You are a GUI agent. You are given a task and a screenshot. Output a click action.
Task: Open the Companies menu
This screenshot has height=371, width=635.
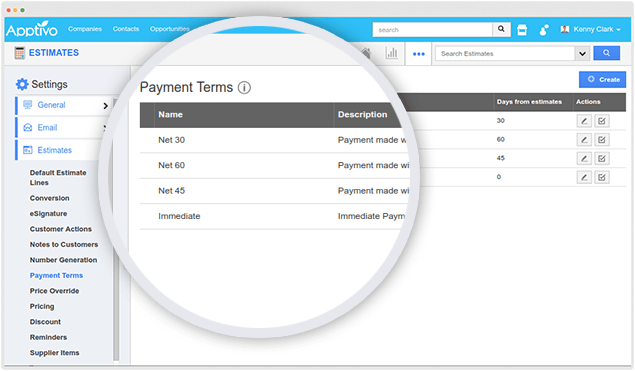pyautogui.click(x=85, y=29)
